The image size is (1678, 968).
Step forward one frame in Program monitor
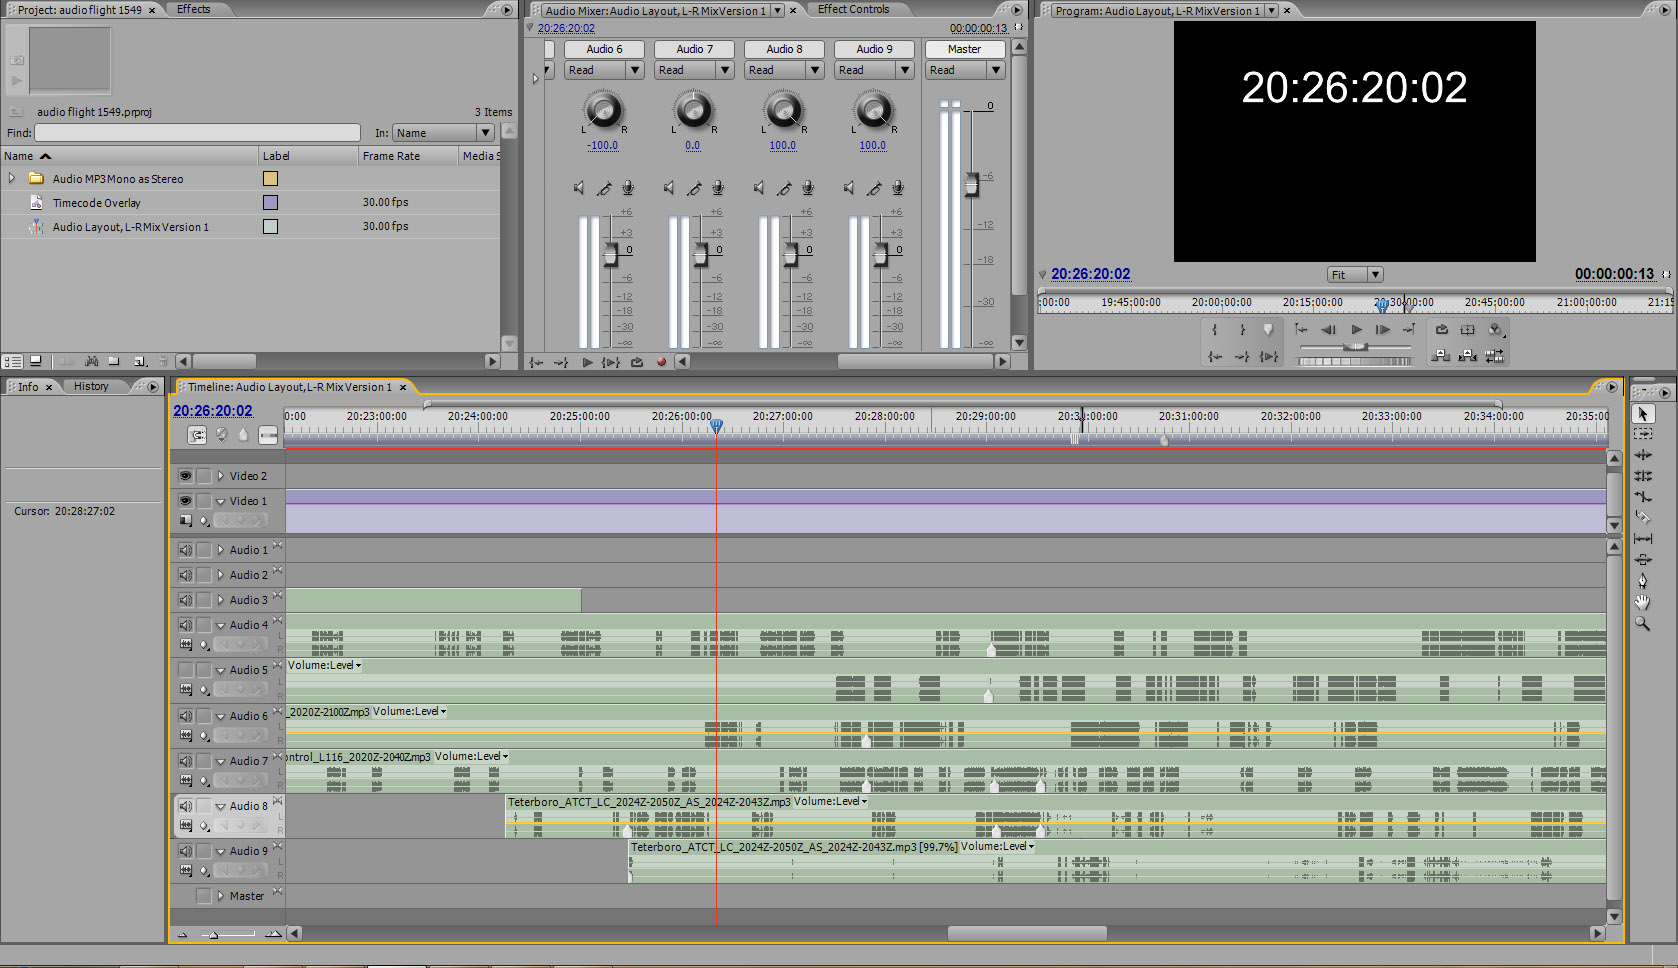click(x=1383, y=330)
